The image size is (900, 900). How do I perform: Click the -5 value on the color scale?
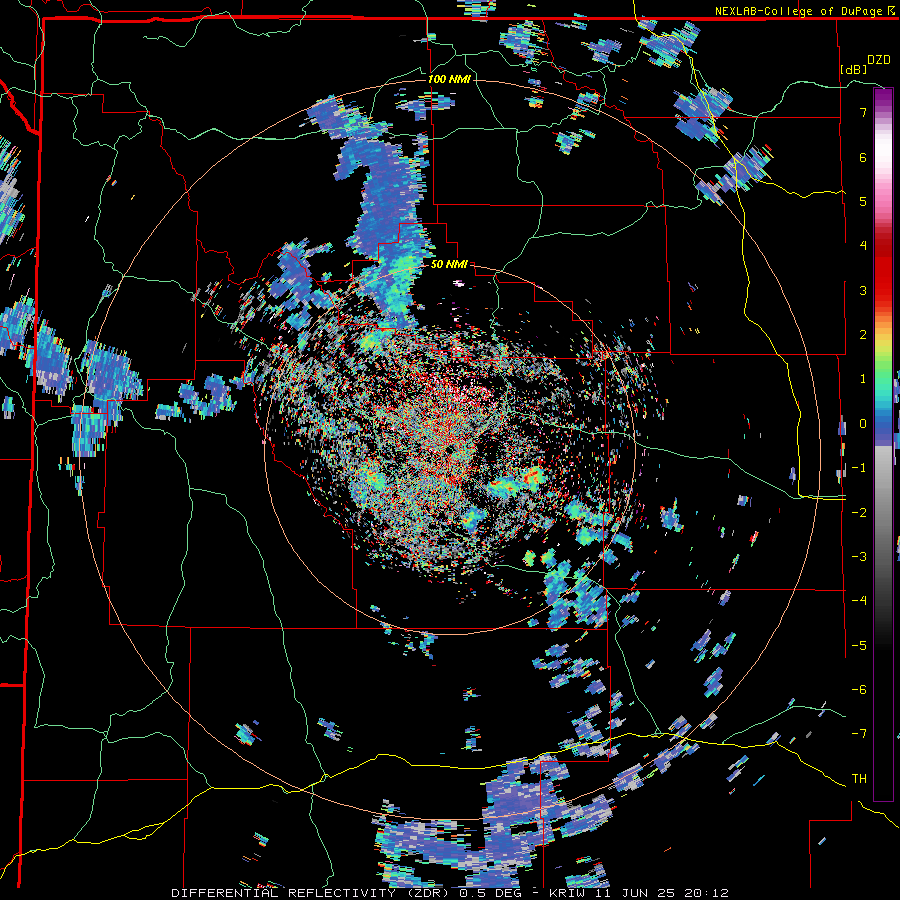pos(859,646)
